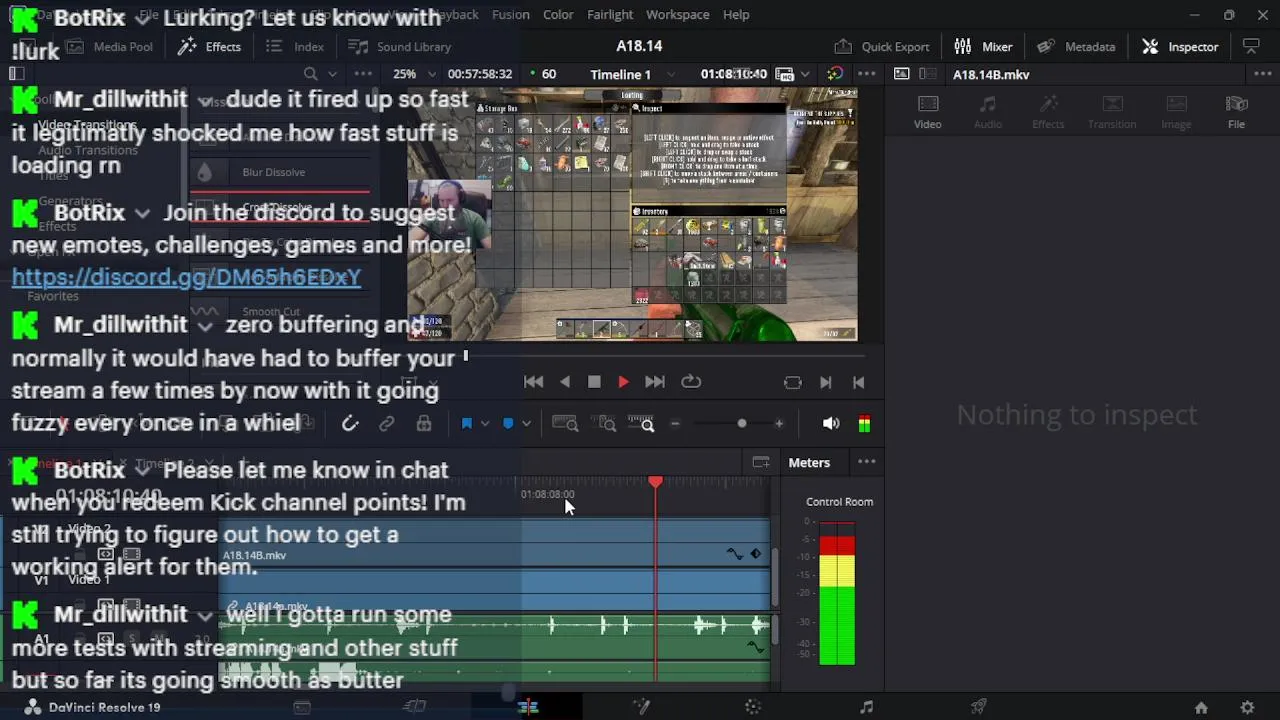Viewport: 1280px width, 720px height.
Task: Open the viewer options three-dot menu
Action: point(866,74)
